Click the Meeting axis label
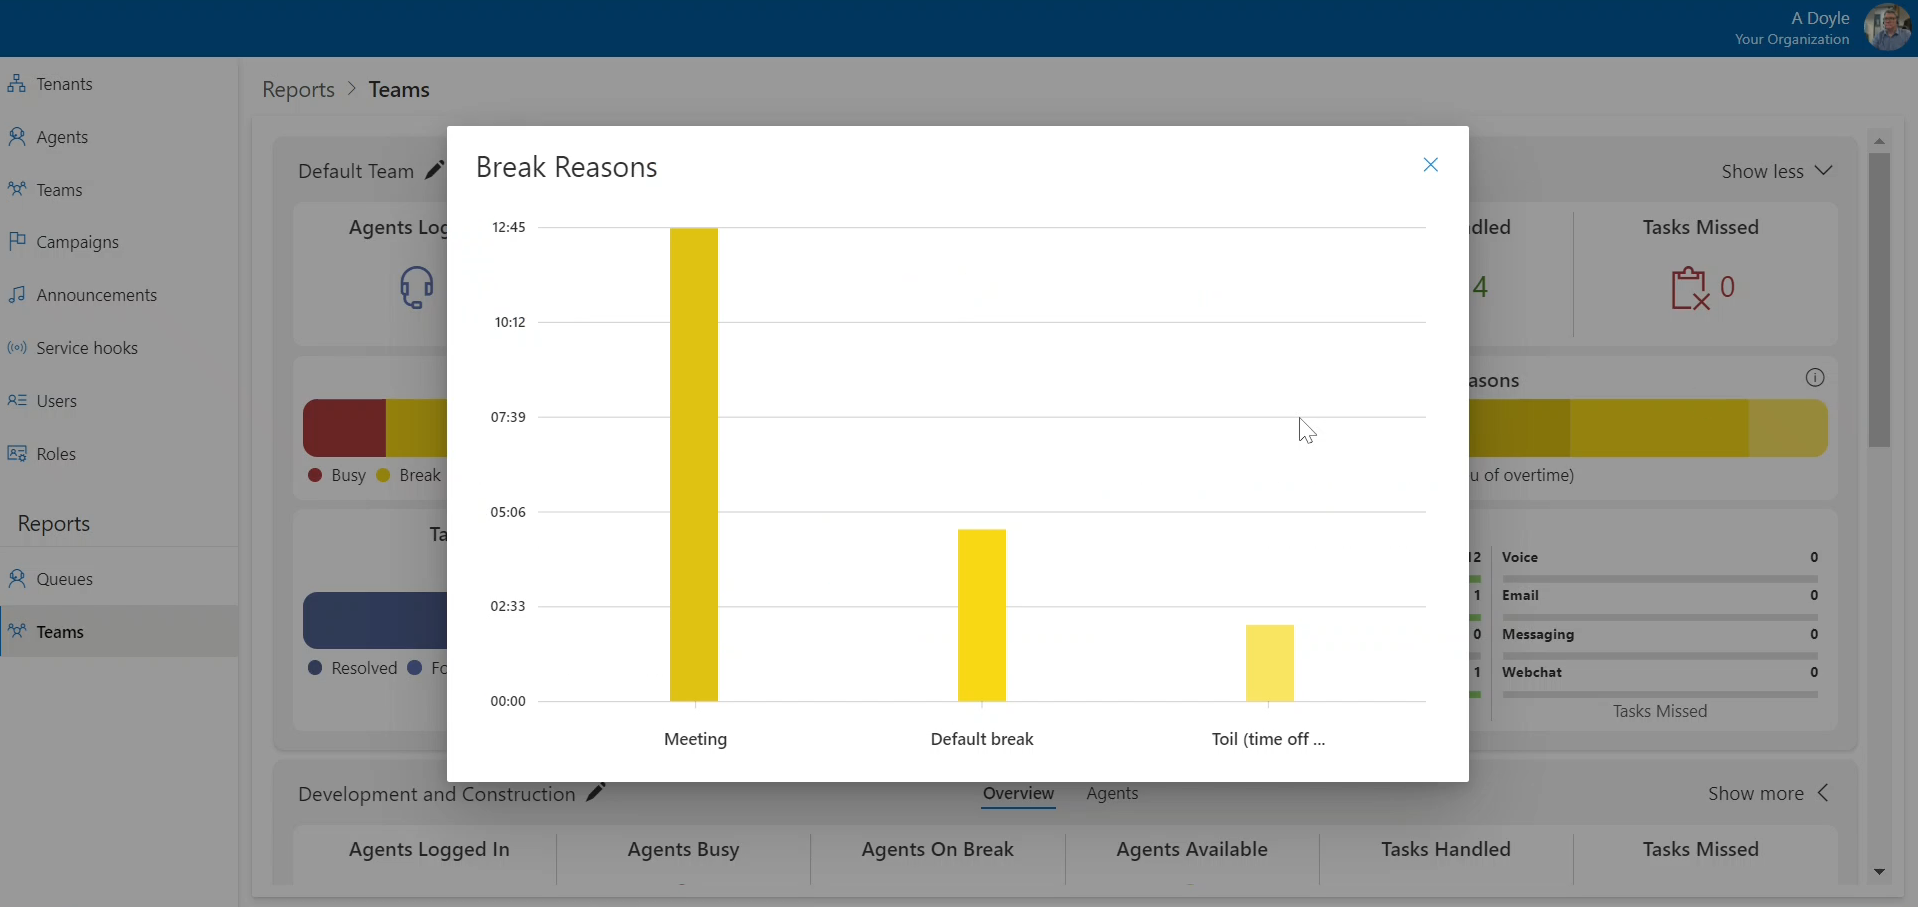 (695, 739)
